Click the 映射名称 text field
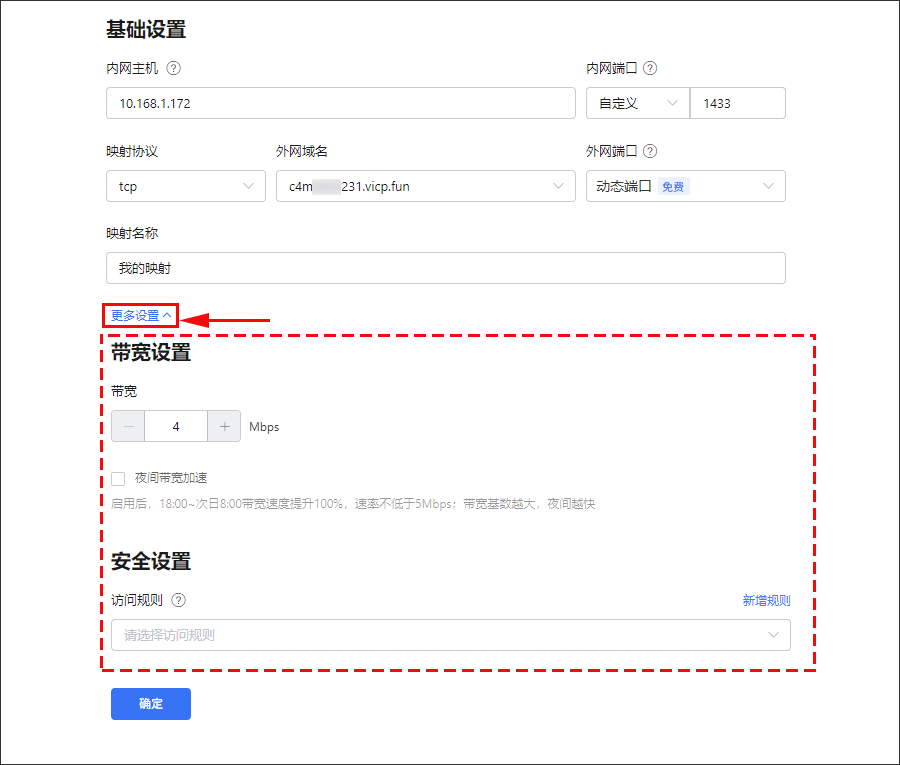The image size is (900, 765). (x=445, y=268)
